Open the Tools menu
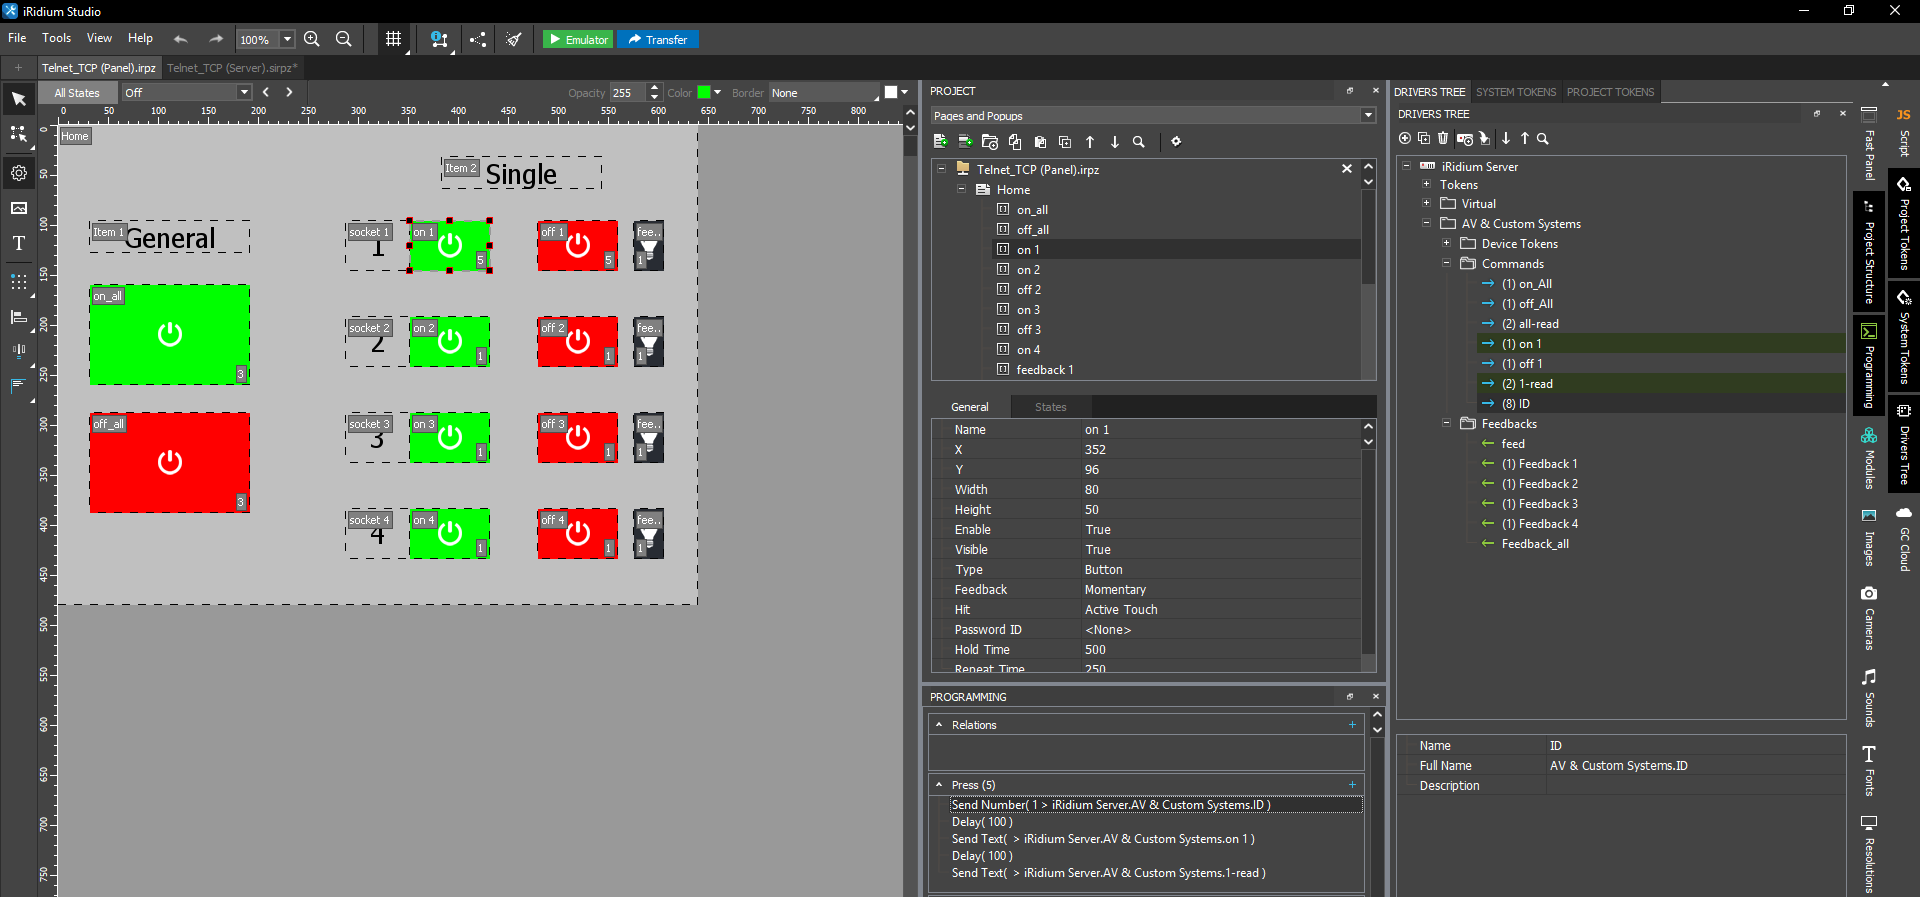 click(56, 38)
